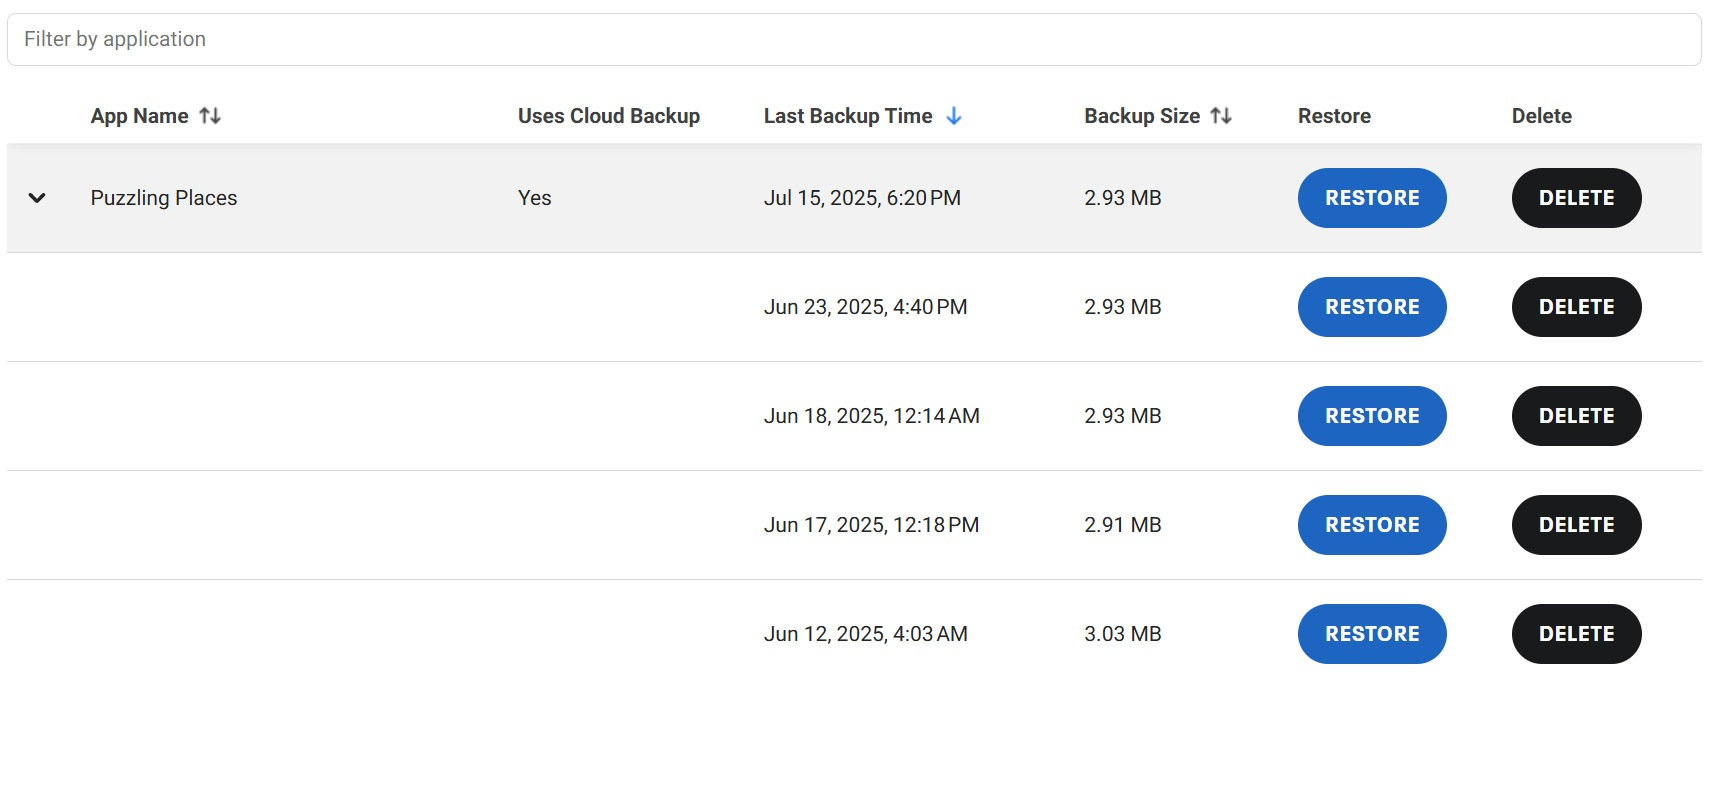
Task: Sort by App Name using arrows icon
Action: point(210,116)
